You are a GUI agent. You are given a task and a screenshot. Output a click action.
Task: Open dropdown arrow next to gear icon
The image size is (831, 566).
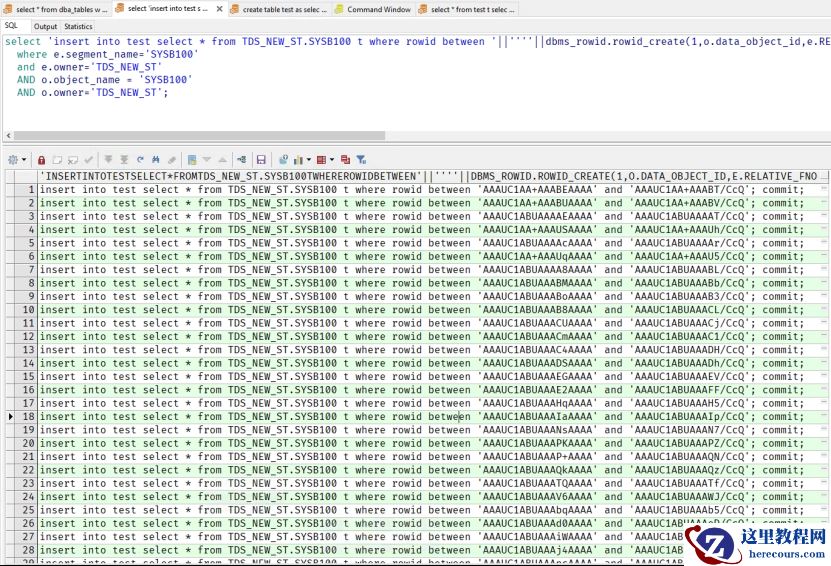click(24, 160)
